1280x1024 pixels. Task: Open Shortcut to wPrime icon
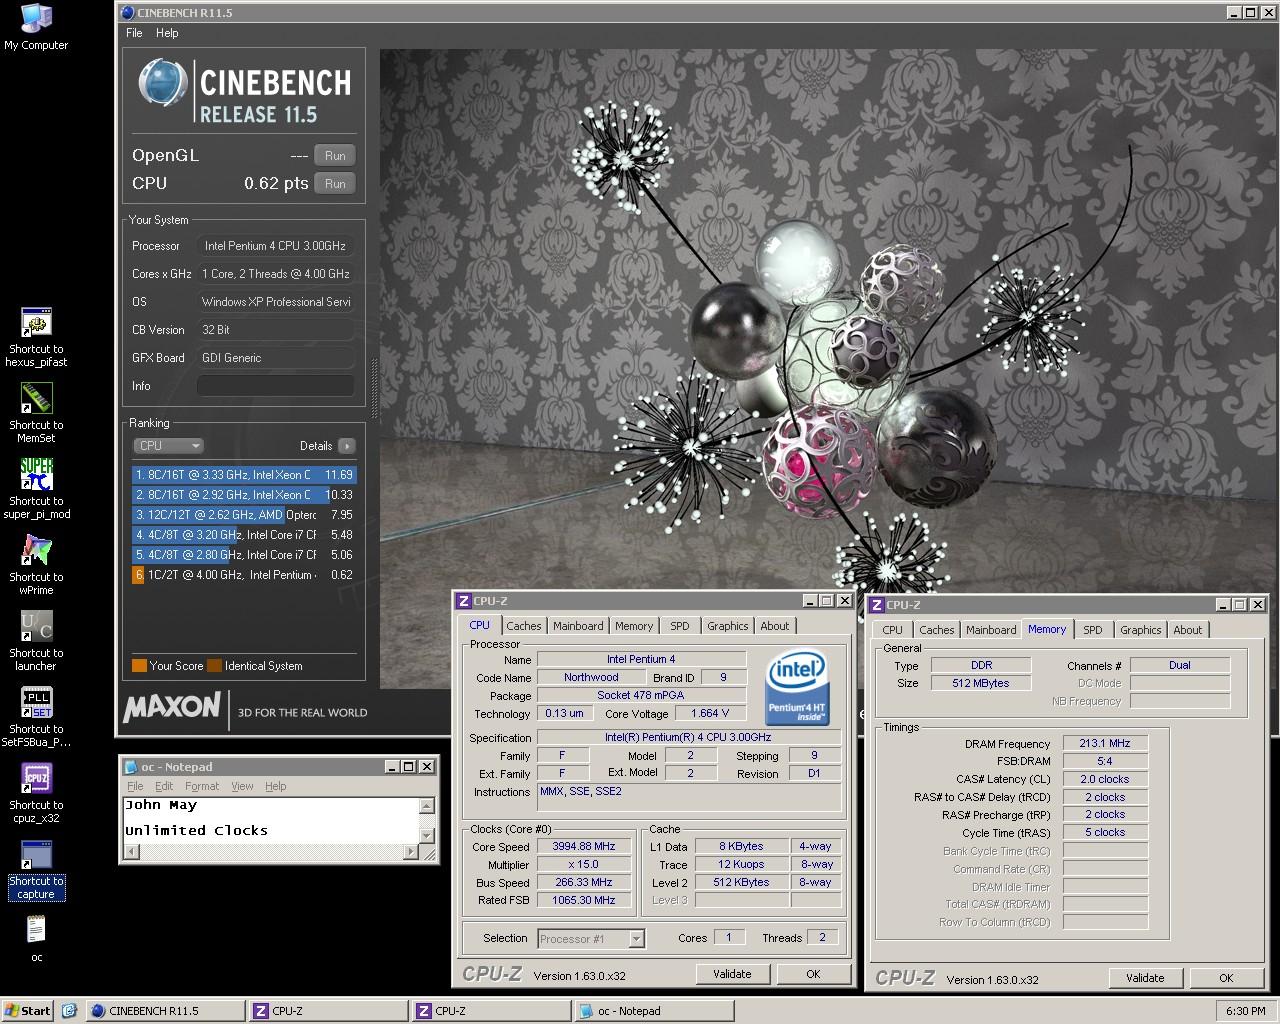(x=36, y=565)
